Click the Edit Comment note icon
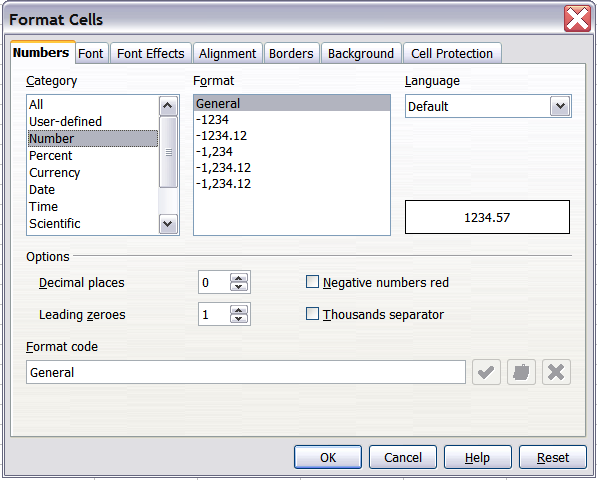 (x=521, y=372)
